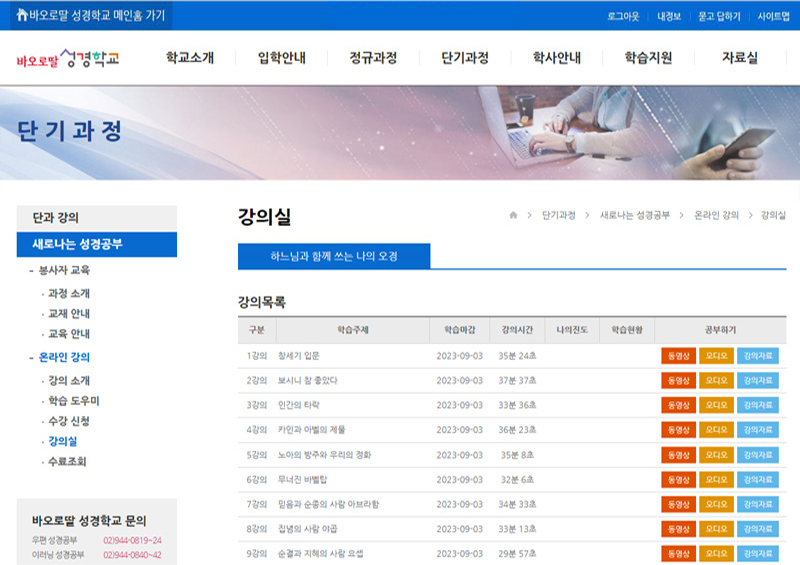The image size is (800, 565).
Task: Play 오디오 for 2강의 보시니 참 좋았다
Action: [x=716, y=380]
